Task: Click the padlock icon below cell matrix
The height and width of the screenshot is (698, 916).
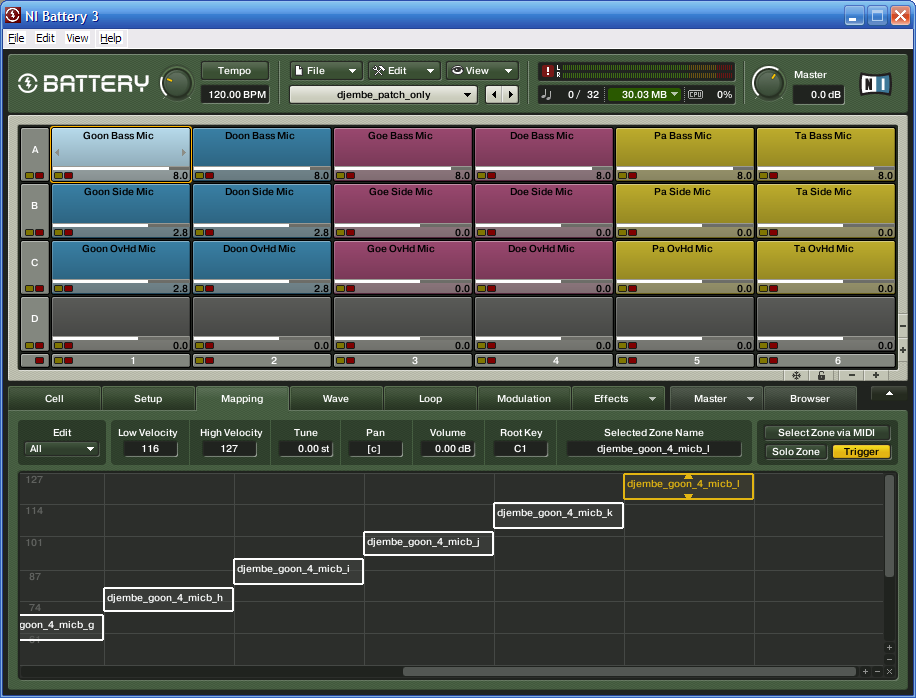Action: (x=821, y=376)
